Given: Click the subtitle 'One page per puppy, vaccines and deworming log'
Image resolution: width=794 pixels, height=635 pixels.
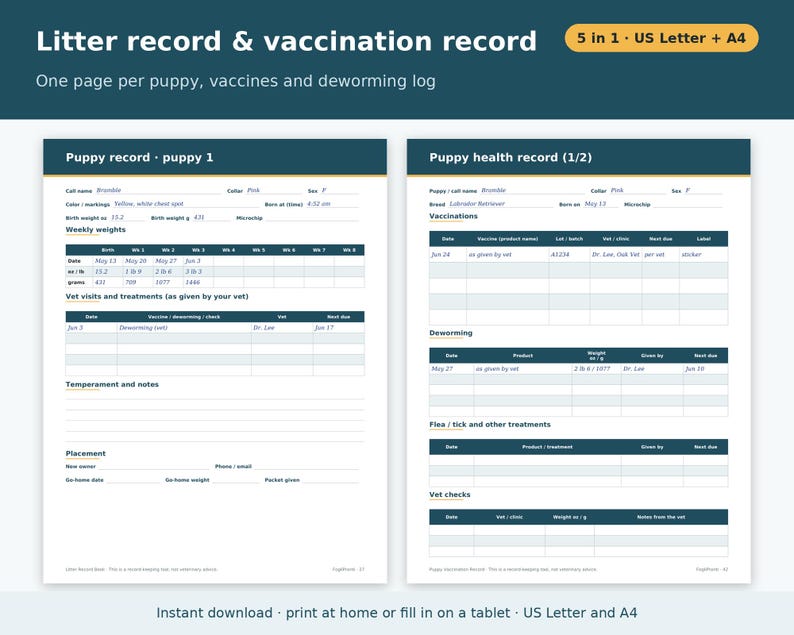Looking at the screenshot, I should pyautogui.click(x=235, y=81).
